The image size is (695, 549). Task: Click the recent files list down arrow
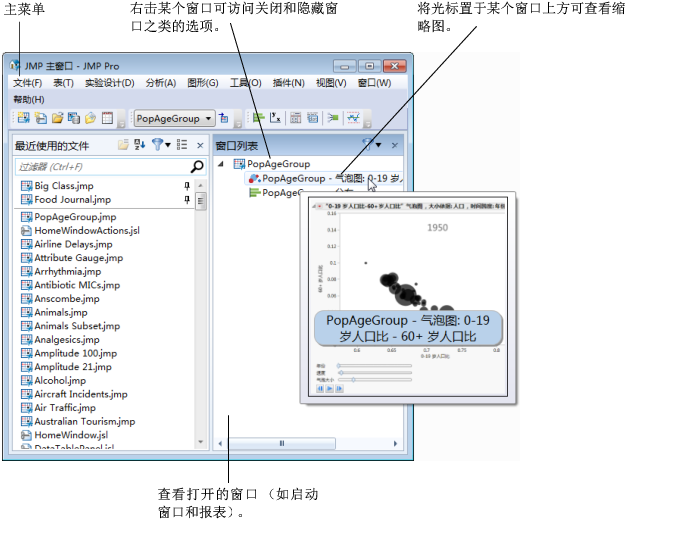pos(201,442)
